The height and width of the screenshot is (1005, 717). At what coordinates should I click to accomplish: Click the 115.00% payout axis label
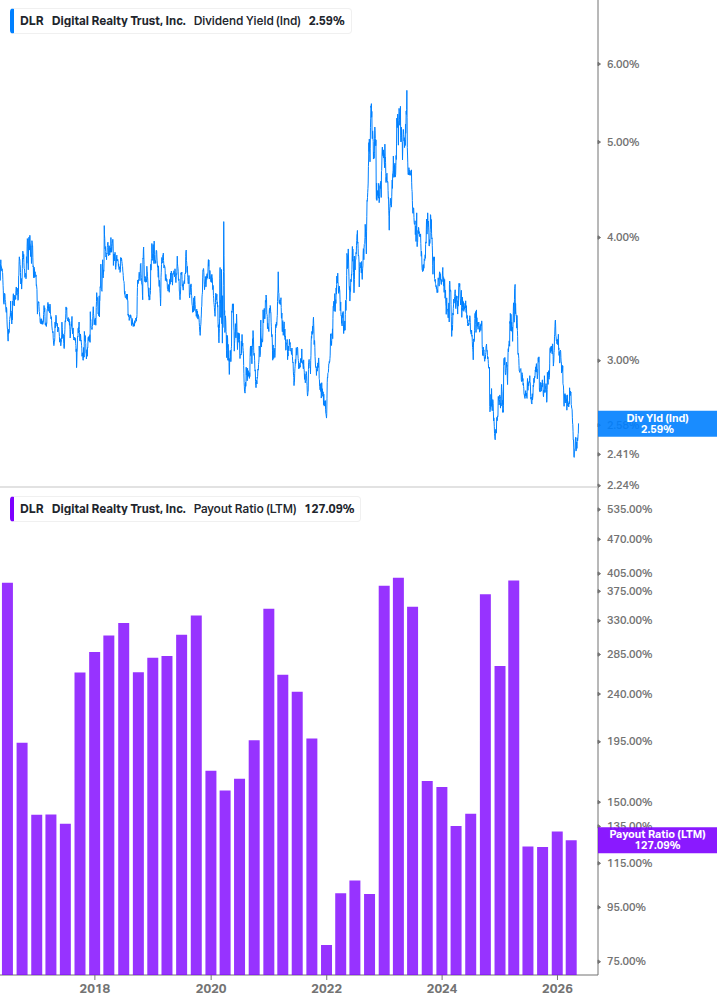(629, 863)
